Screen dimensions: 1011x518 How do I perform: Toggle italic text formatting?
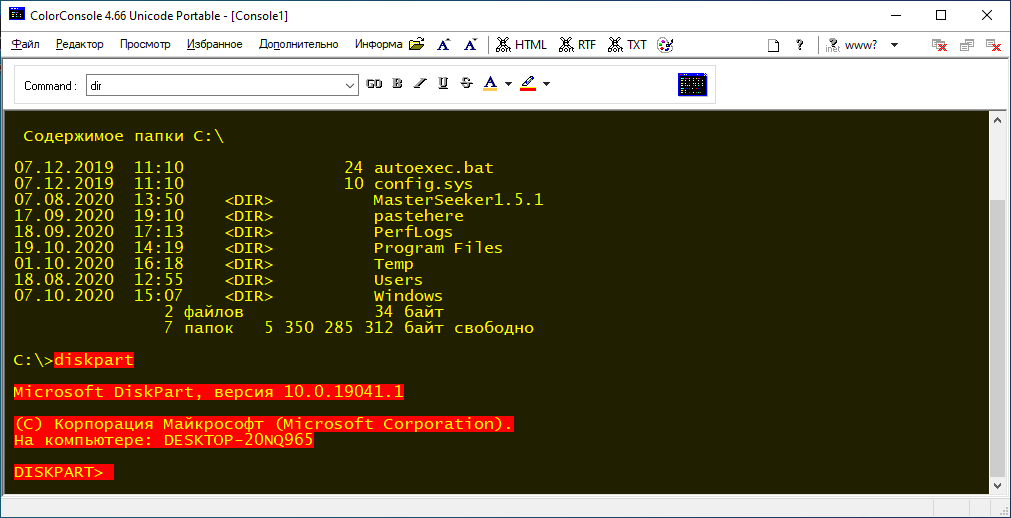coord(420,84)
